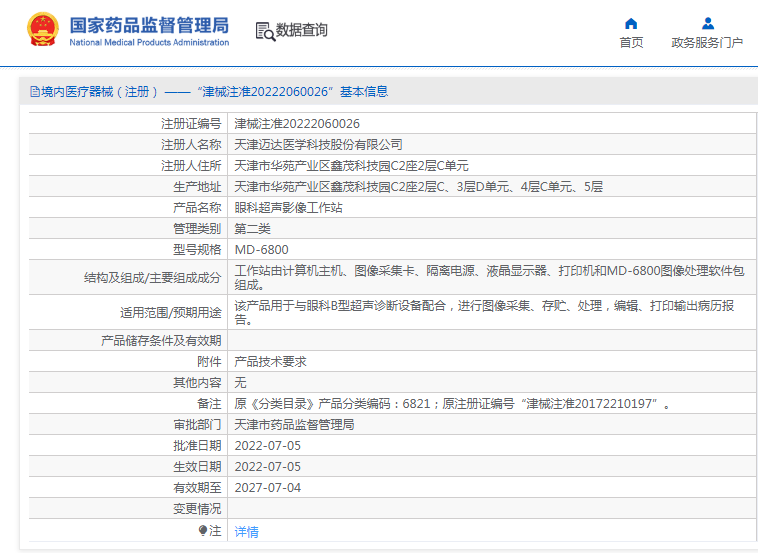
Task: Click the 有效期至 date 2027-07-04
Action: [267, 488]
